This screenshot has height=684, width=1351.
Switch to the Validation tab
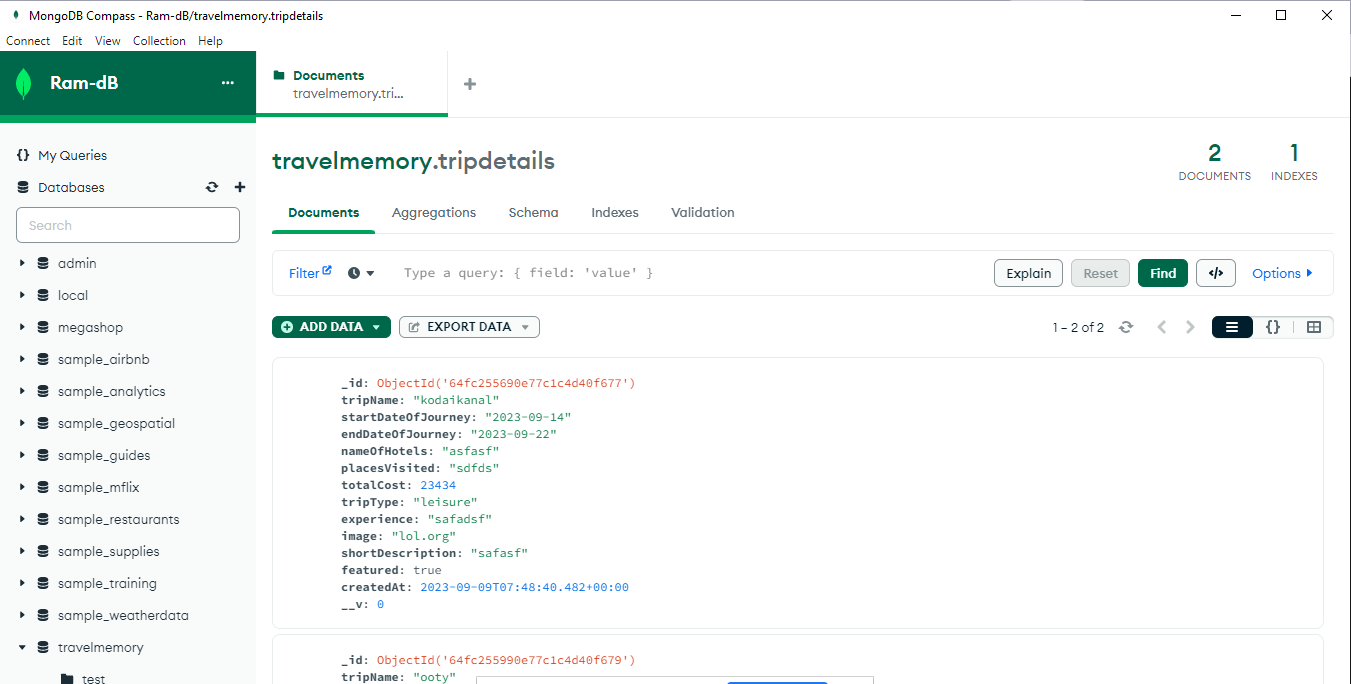(703, 212)
